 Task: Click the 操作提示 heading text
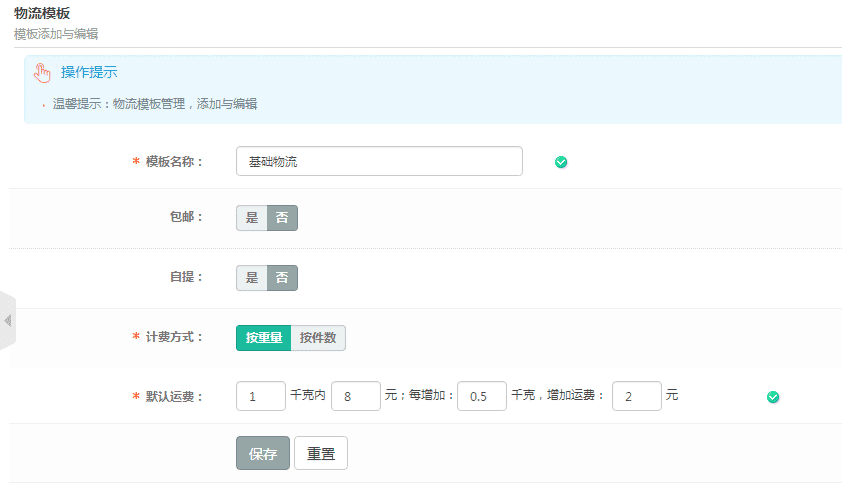coord(89,72)
